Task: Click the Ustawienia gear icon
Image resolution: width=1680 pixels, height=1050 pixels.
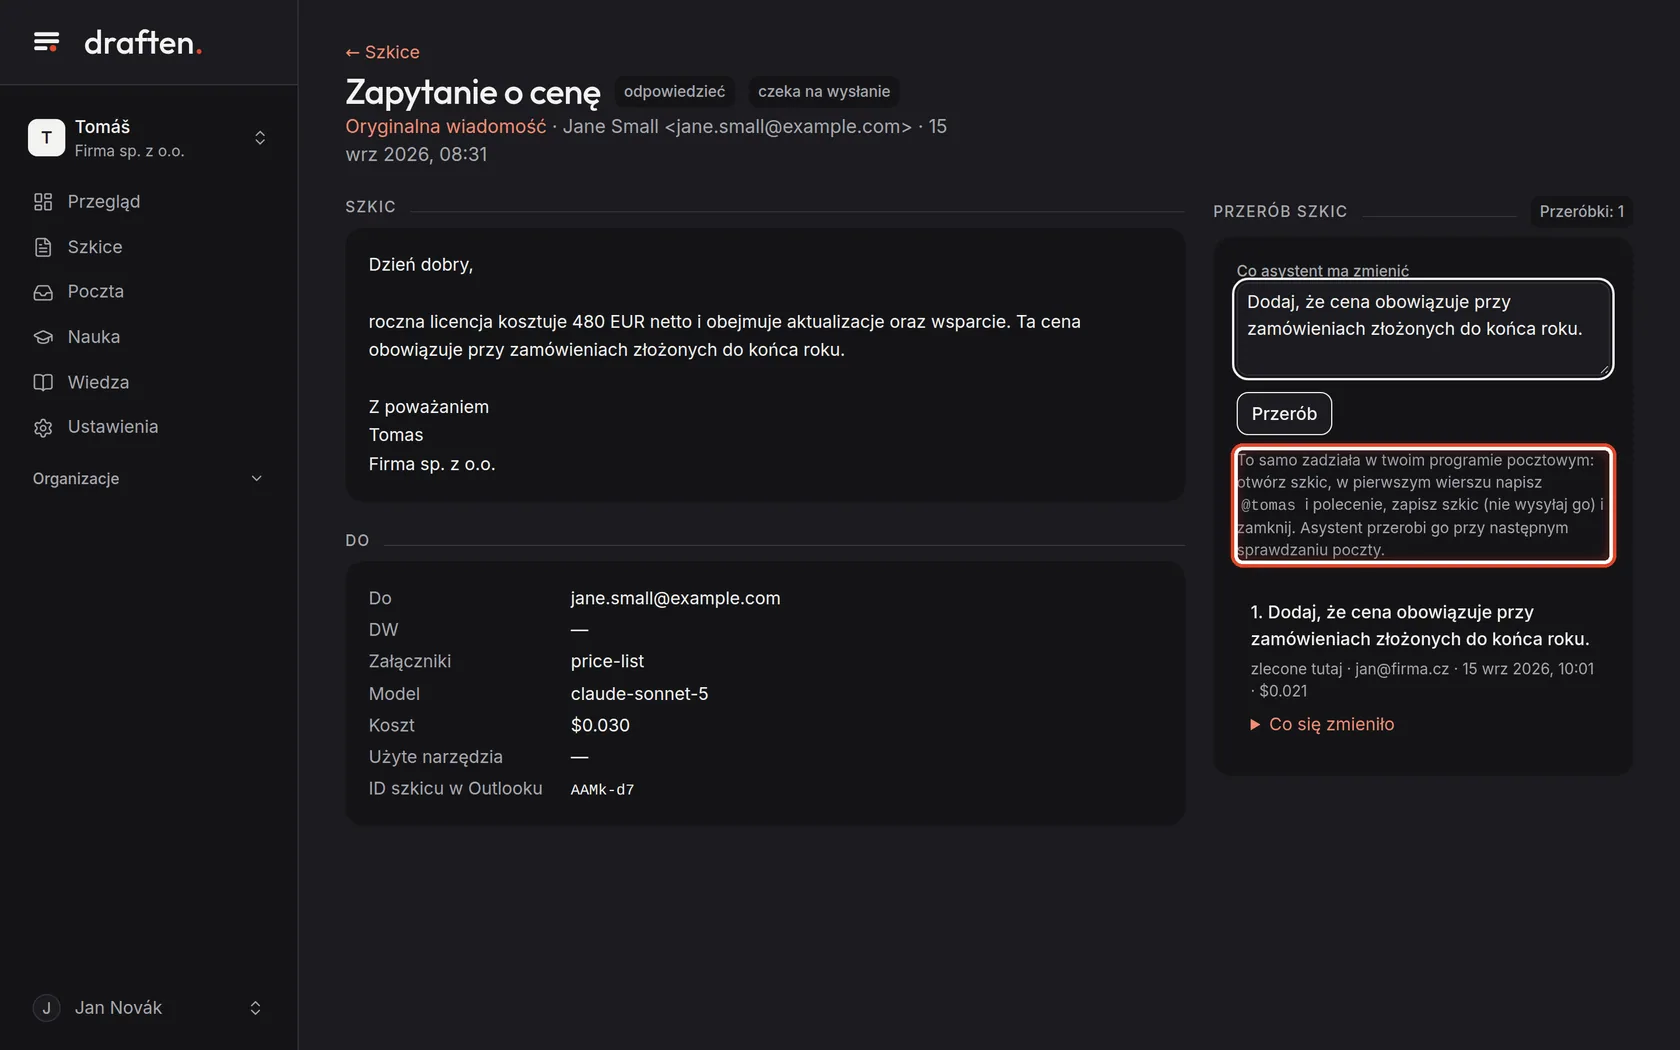Action: 43,427
